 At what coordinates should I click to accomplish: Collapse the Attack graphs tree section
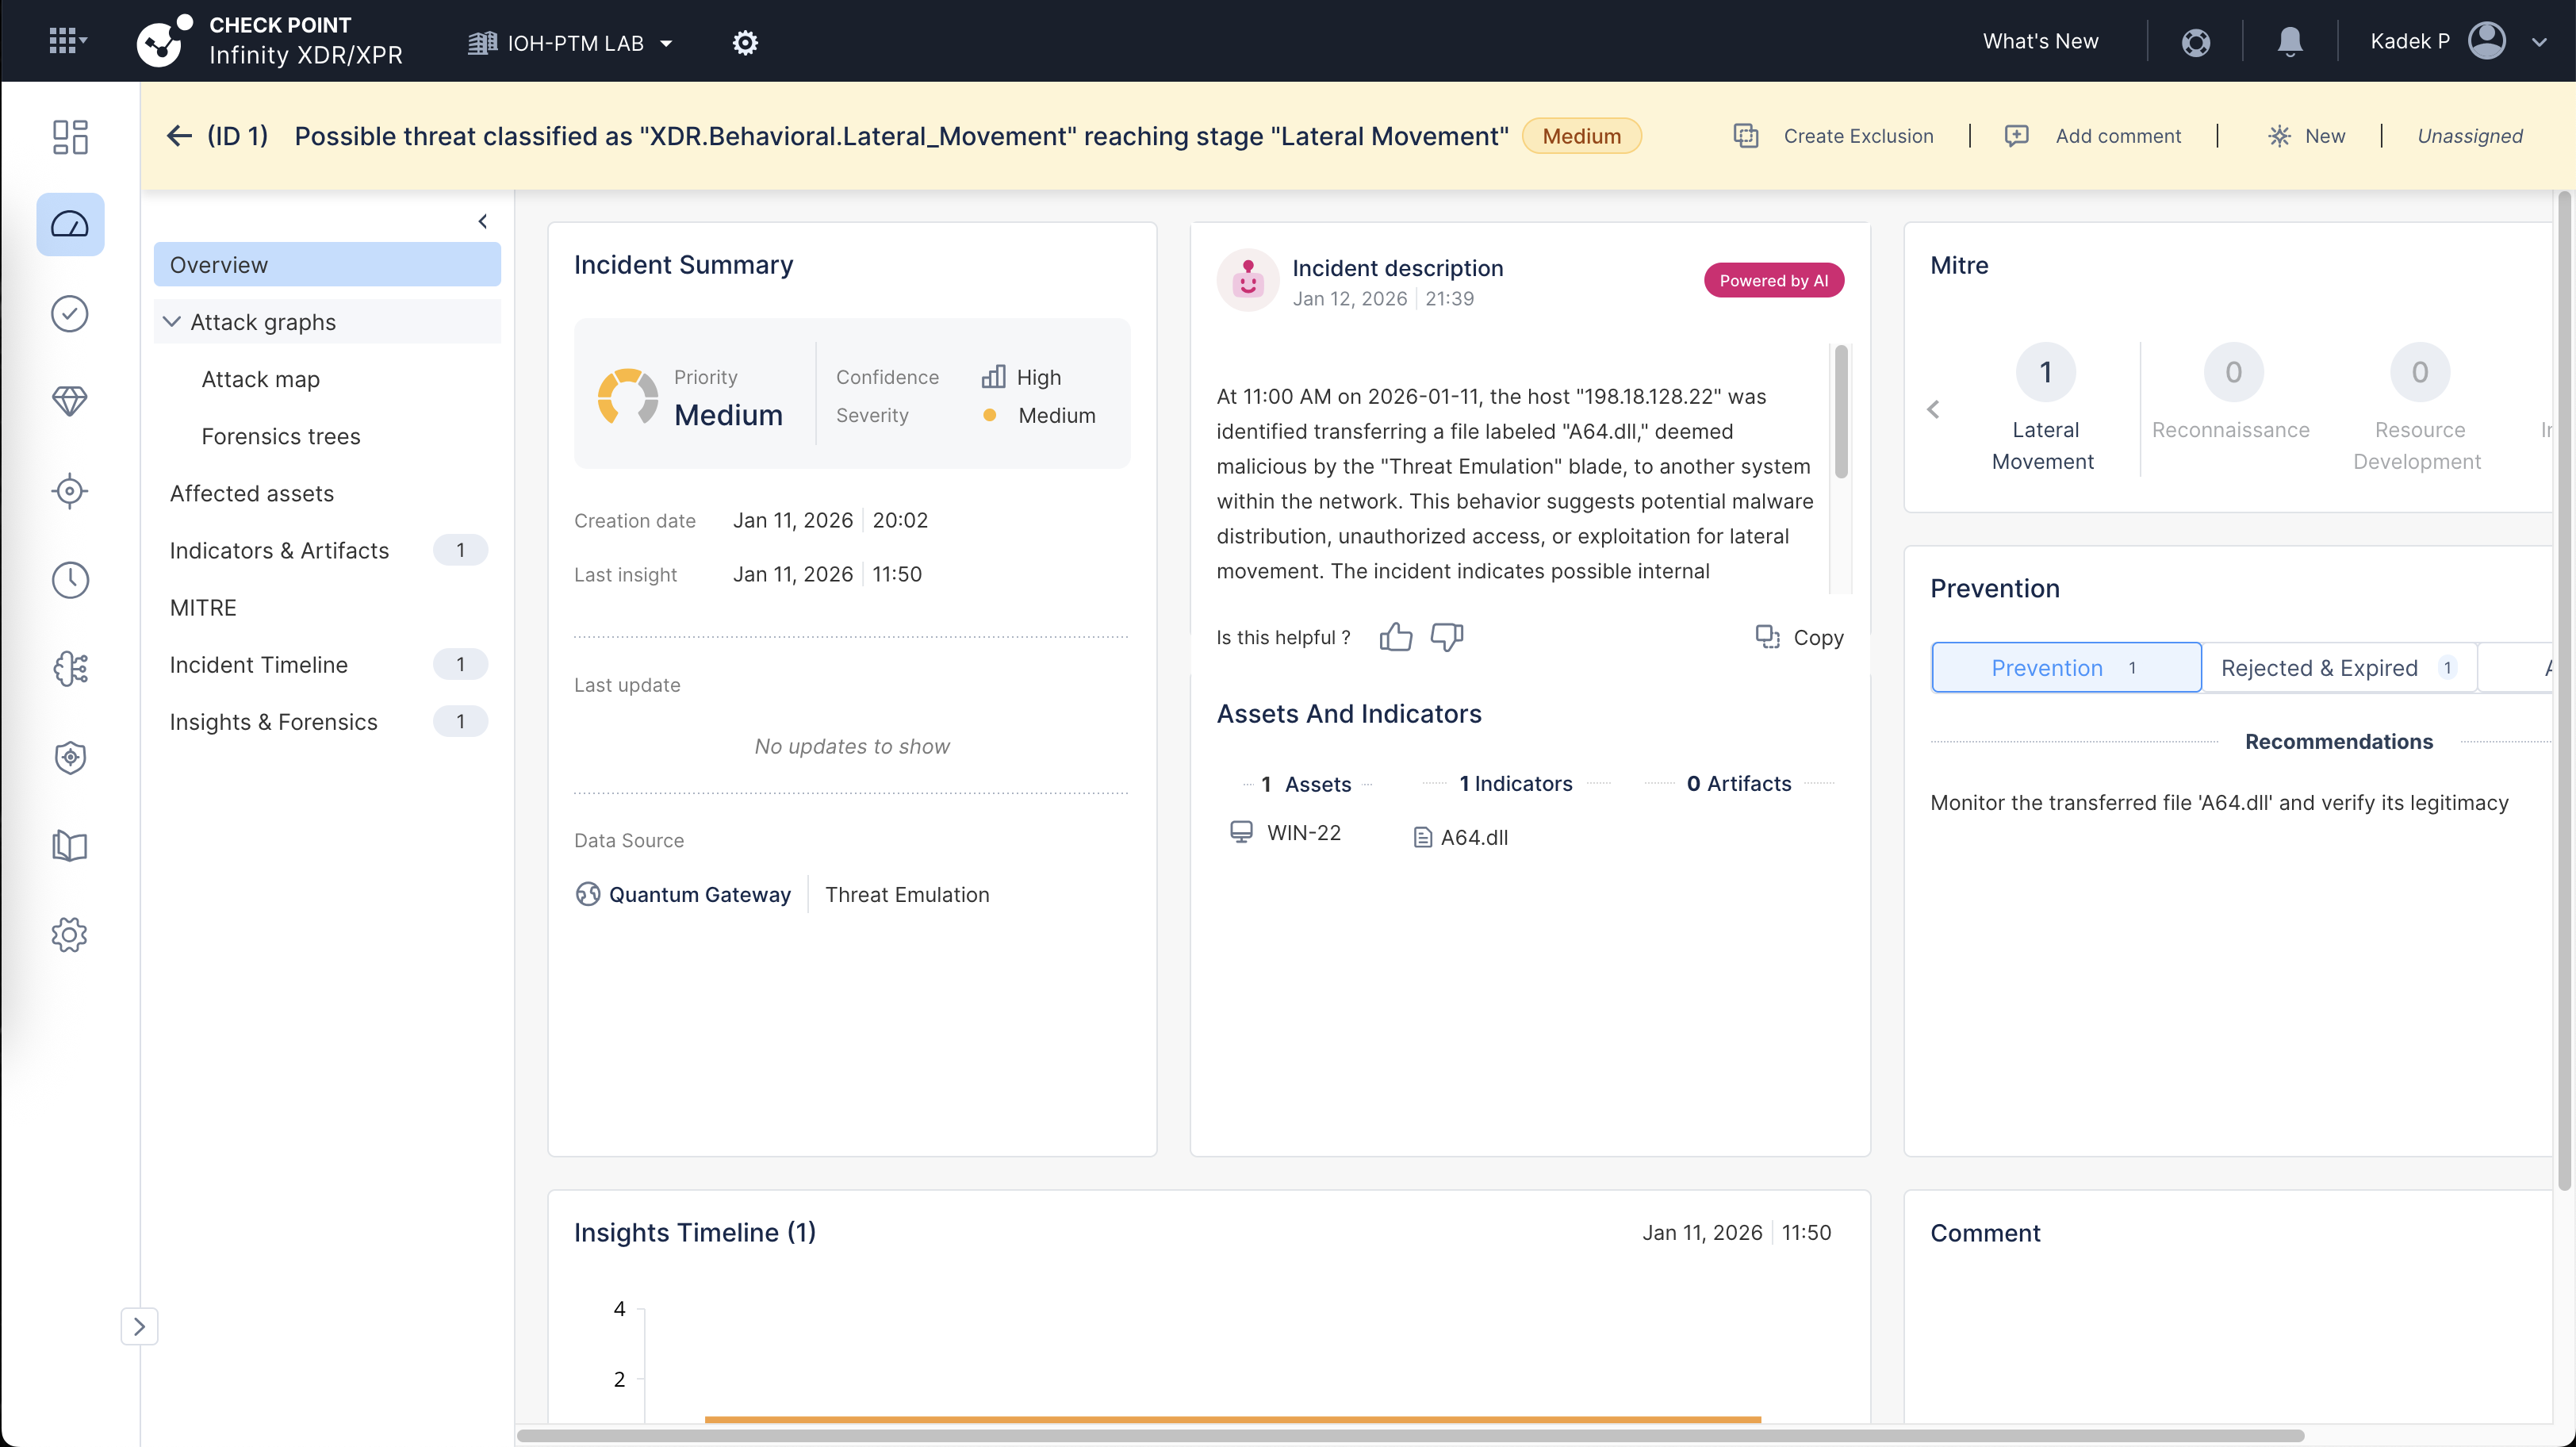pyautogui.click(x=172, y=322)
